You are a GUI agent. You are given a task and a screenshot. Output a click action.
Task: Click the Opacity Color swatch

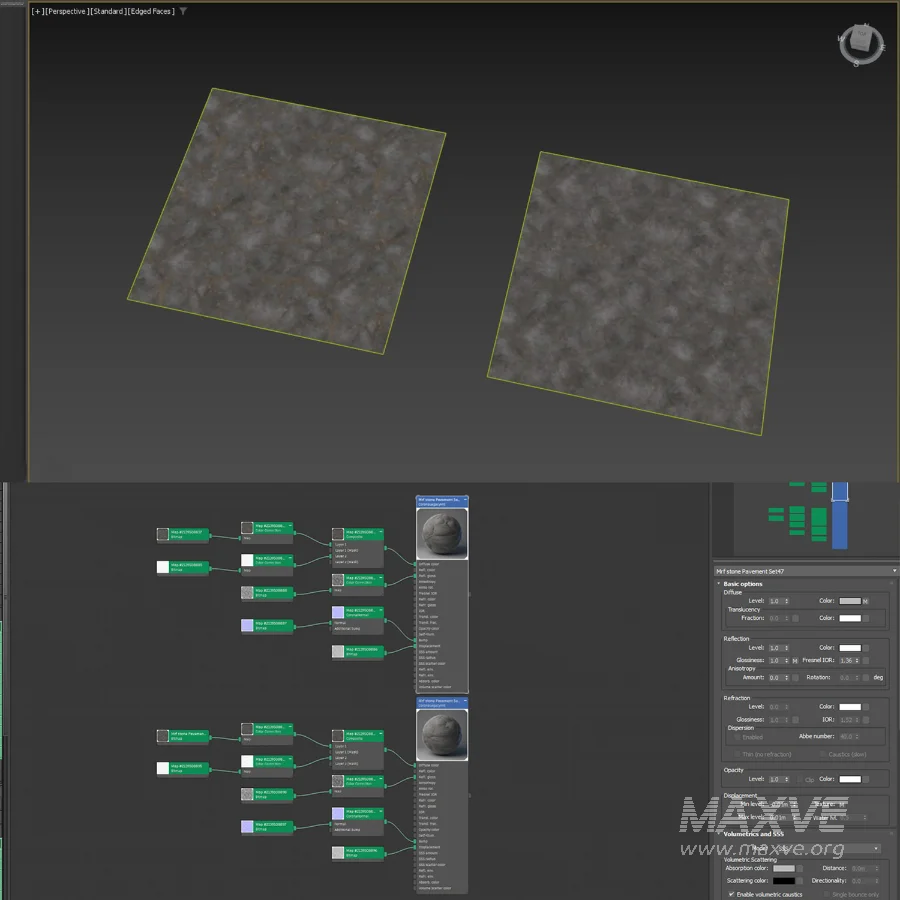[849, 779]
